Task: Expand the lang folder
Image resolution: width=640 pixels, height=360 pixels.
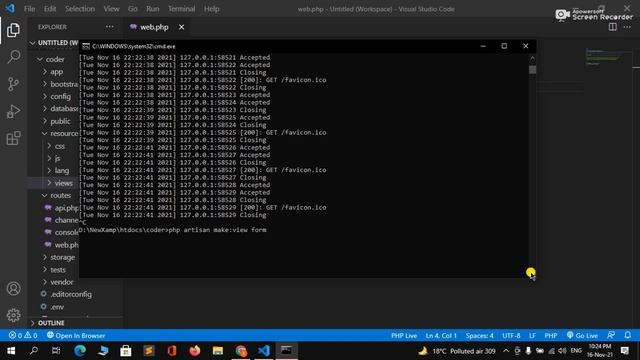Action: tap(62, 171)
